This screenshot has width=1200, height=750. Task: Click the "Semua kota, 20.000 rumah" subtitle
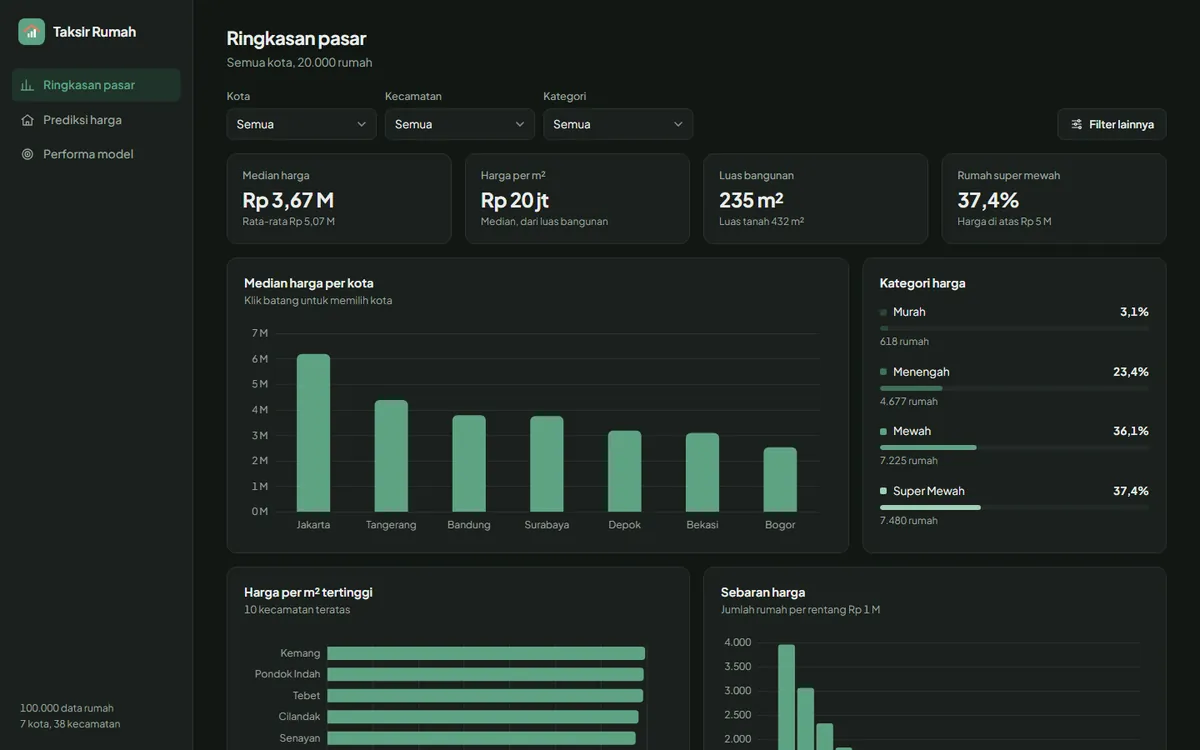(300, 62)
